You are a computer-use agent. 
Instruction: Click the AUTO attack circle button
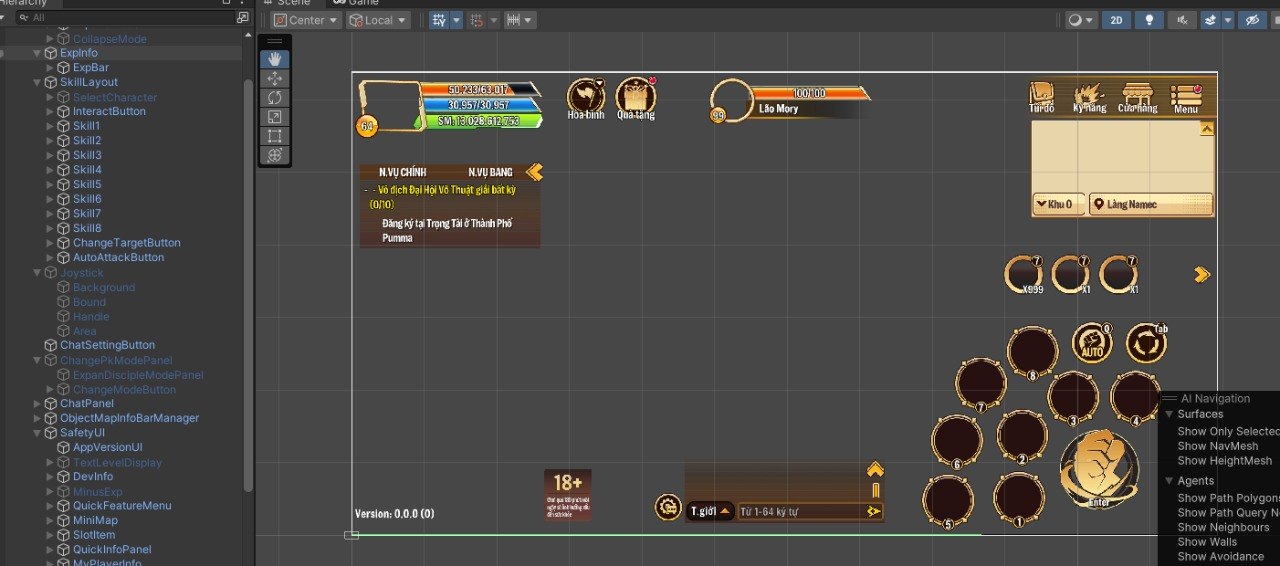point(1092,343)
